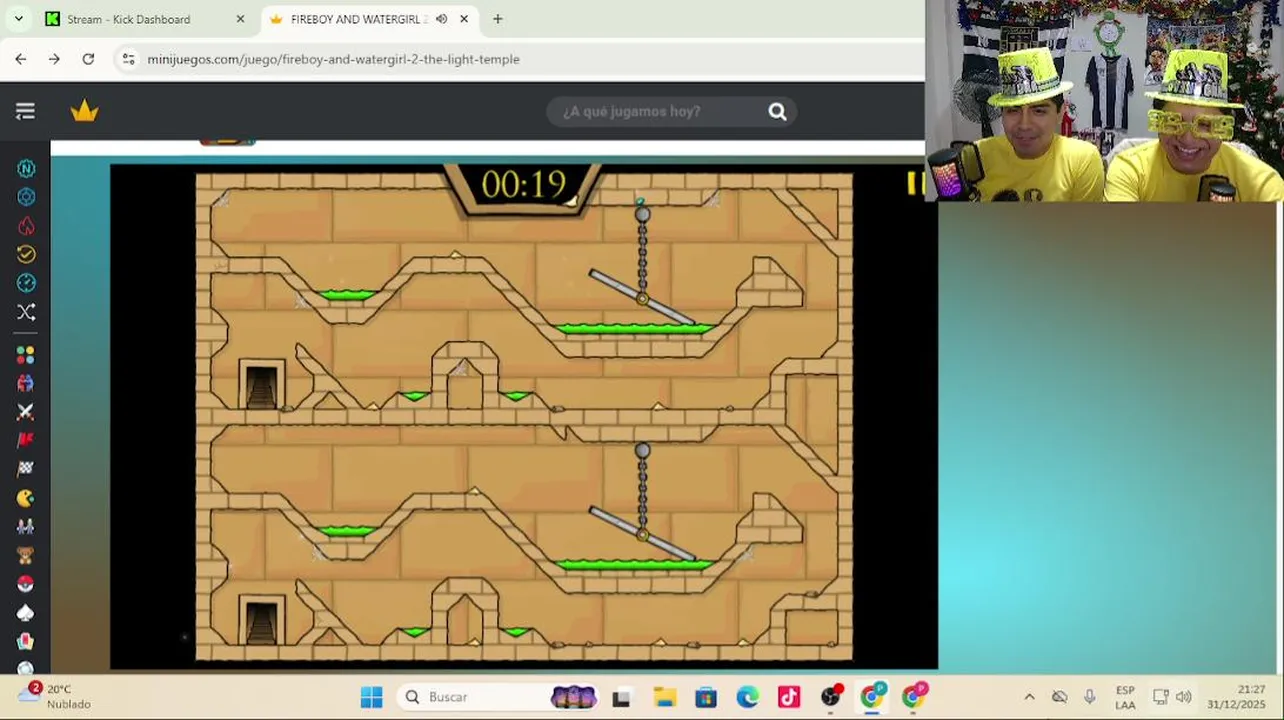Open the teddy bear kids category
Image resolution: width=1284 pixels, height=720 pixels.
tap(26, 555)
